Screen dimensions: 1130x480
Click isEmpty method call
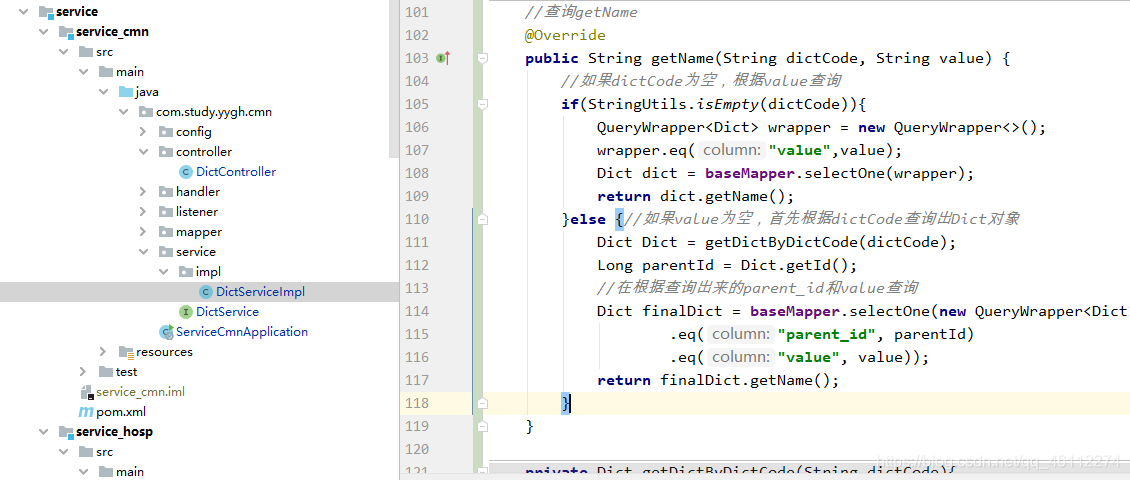point(726,105)
